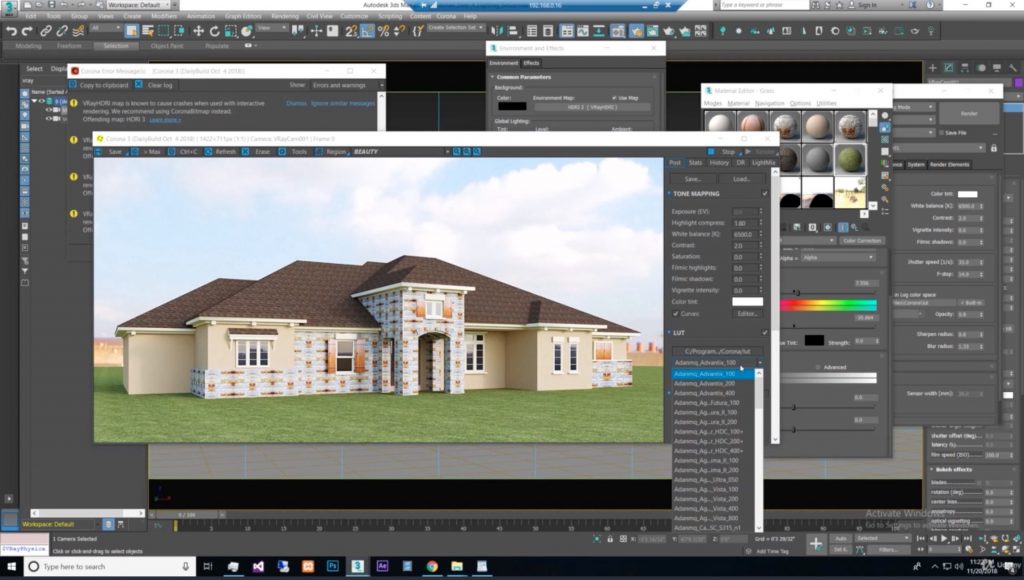Toggle the Percent Snap icon
Screen dimensions: 1024x580
pyautogui.click(x=384, y=31)
